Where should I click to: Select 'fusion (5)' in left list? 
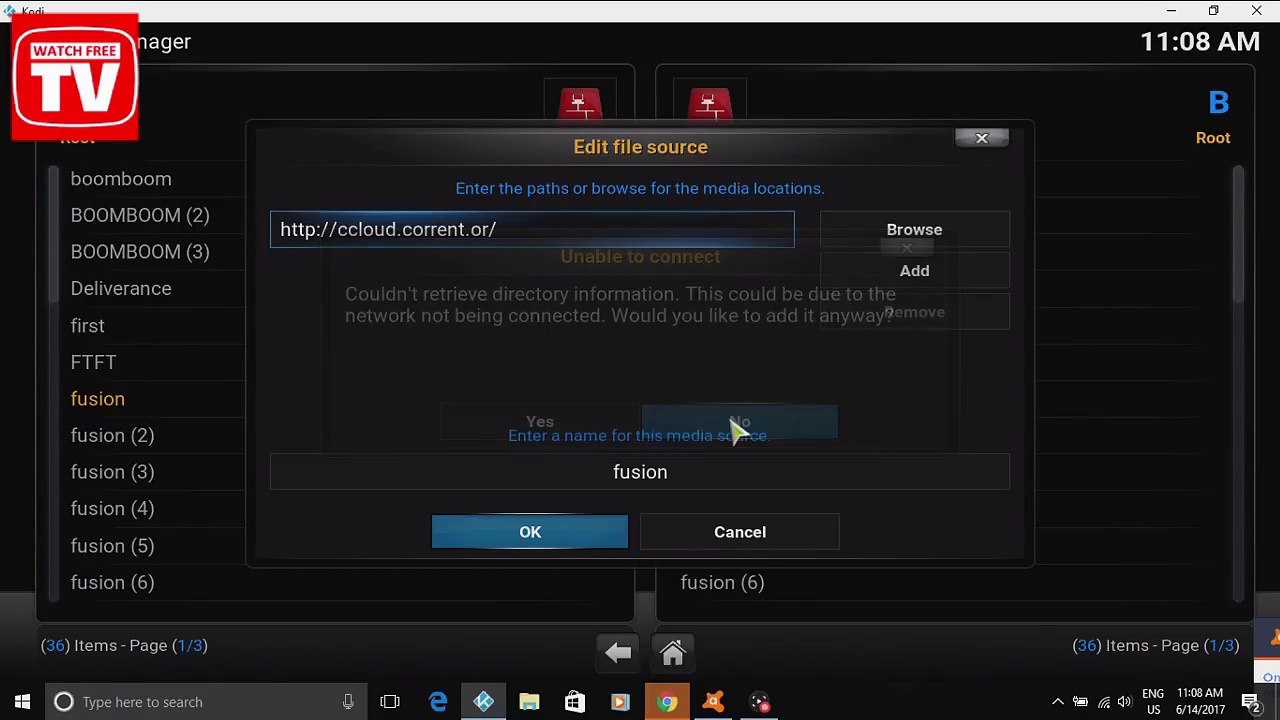[112, 545]
